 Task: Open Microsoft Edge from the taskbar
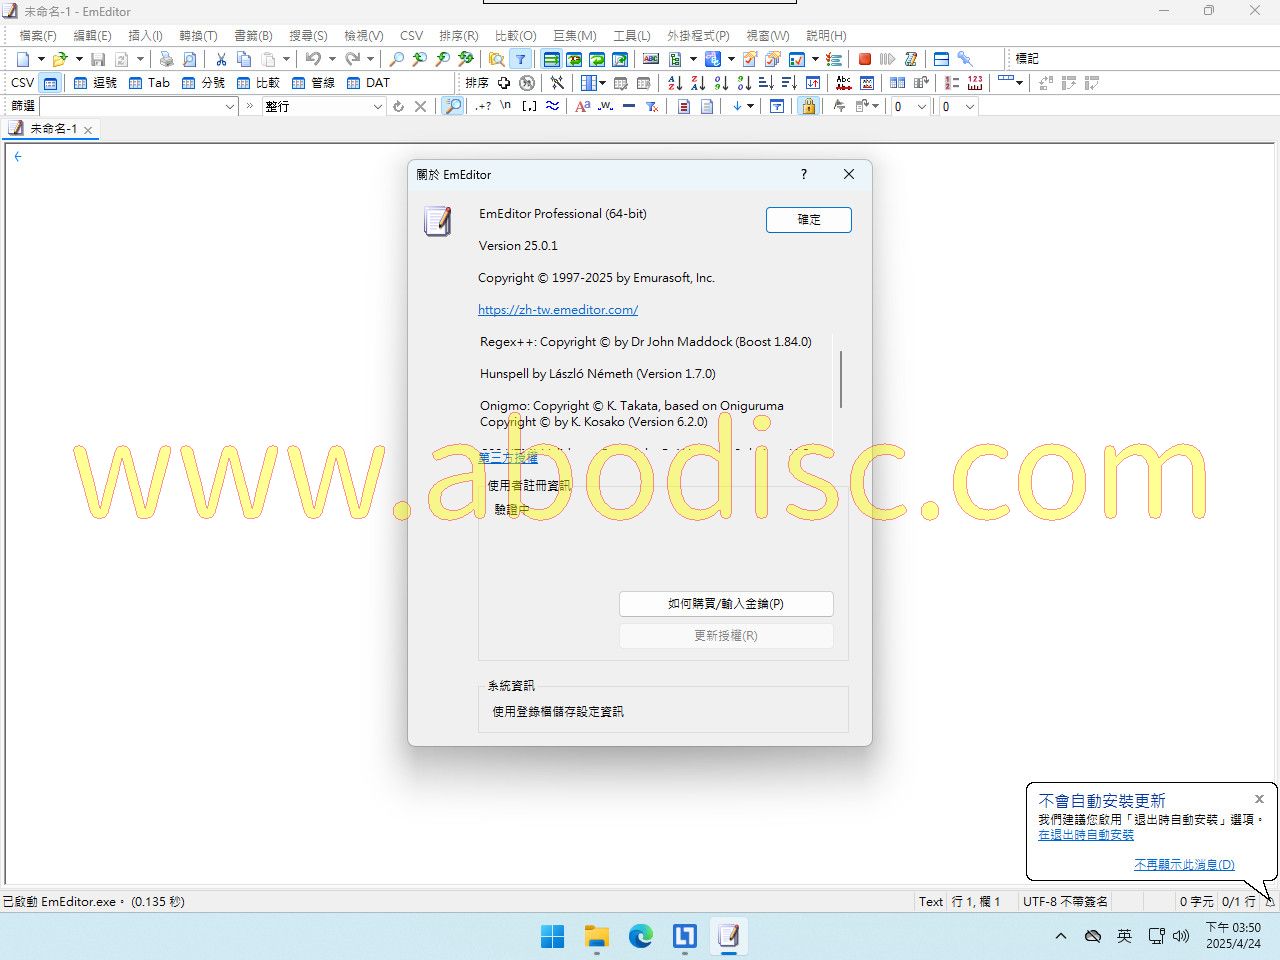tap(641, 936)
